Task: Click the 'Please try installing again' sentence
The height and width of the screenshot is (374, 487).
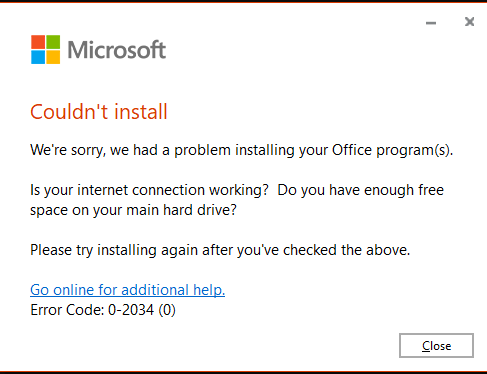Action: point(220,250)
